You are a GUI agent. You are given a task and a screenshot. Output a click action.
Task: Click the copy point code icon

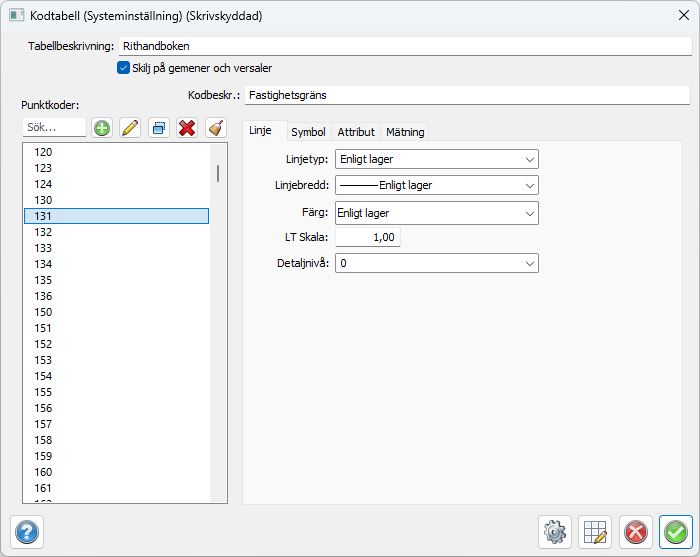coord(158,128)
